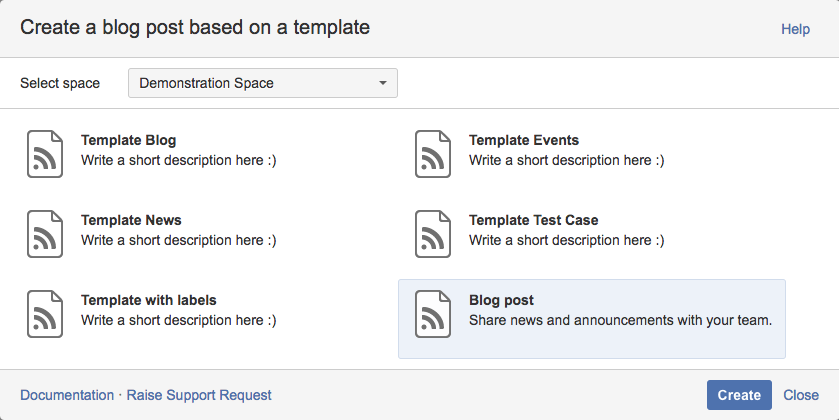Click the Template Test Case feed icon
The width and height of the screenshot is (839, 420).
tap(433, 232)
